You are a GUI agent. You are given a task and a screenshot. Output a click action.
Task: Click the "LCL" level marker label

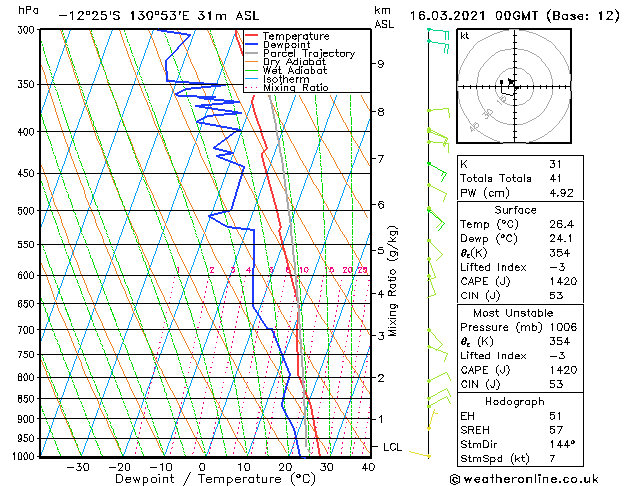[x=392, y=447]
